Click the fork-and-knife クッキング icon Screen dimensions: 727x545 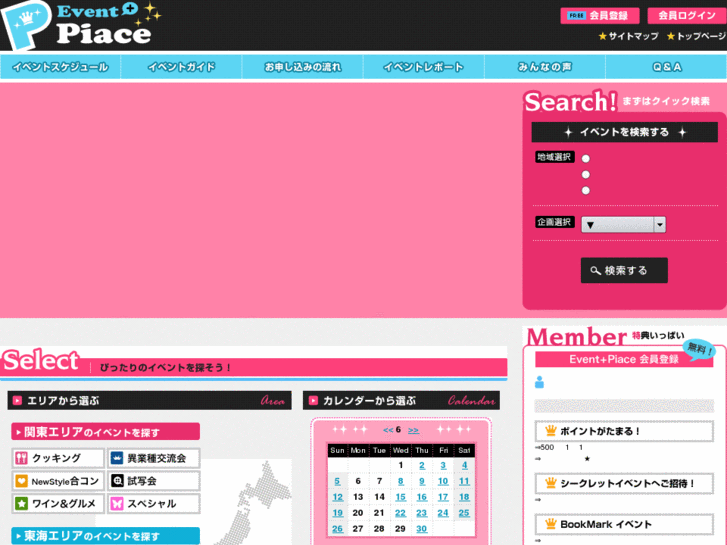(21, 458)
